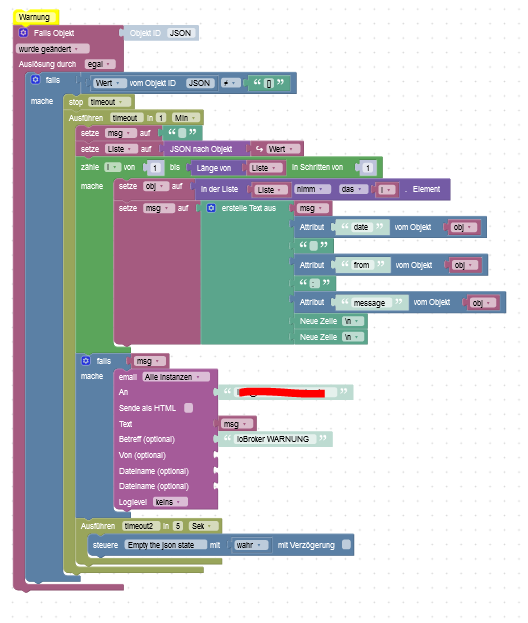Open i variable dropdown in zähle block
Screen dimensions: 528x623
tap(112, 167)
